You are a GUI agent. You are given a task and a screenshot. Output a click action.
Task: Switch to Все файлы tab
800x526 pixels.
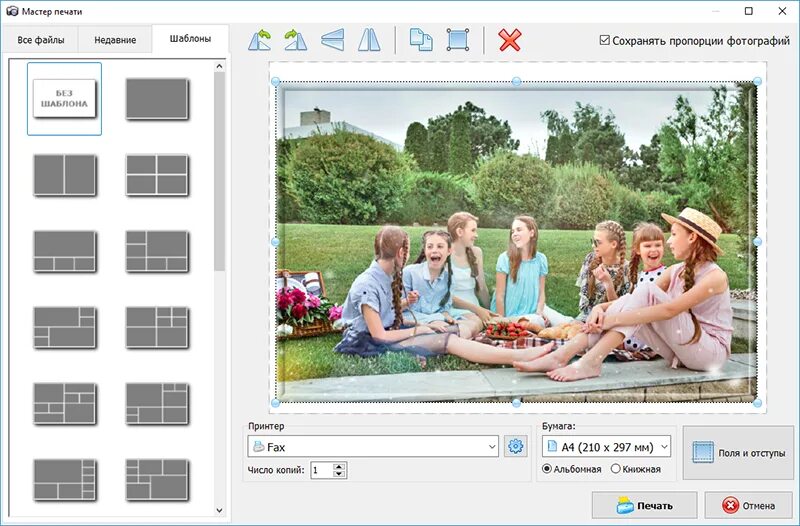pyautogui.click(x=40, y=40)
